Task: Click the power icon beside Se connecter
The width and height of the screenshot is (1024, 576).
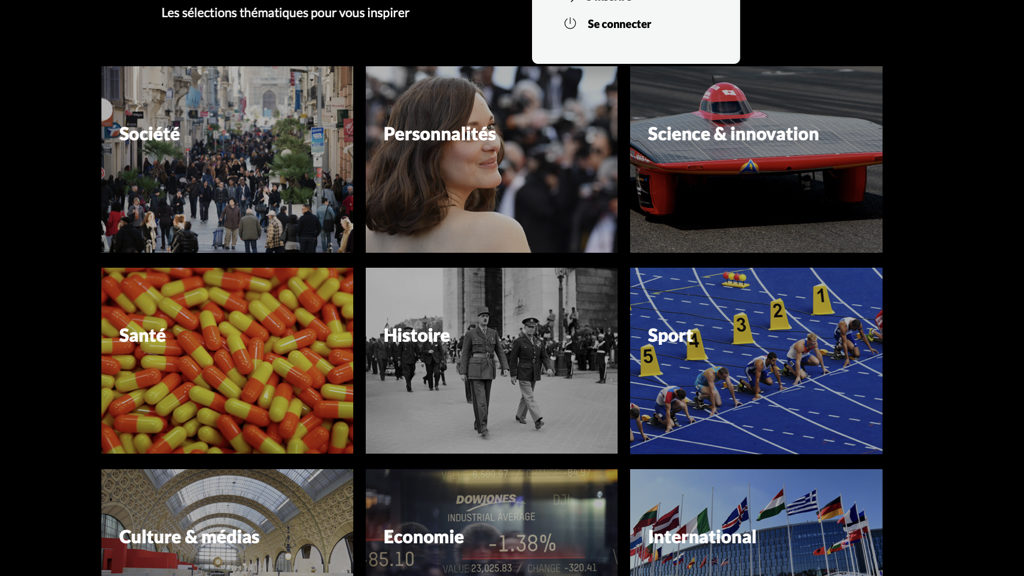Action: pos(570,24)
